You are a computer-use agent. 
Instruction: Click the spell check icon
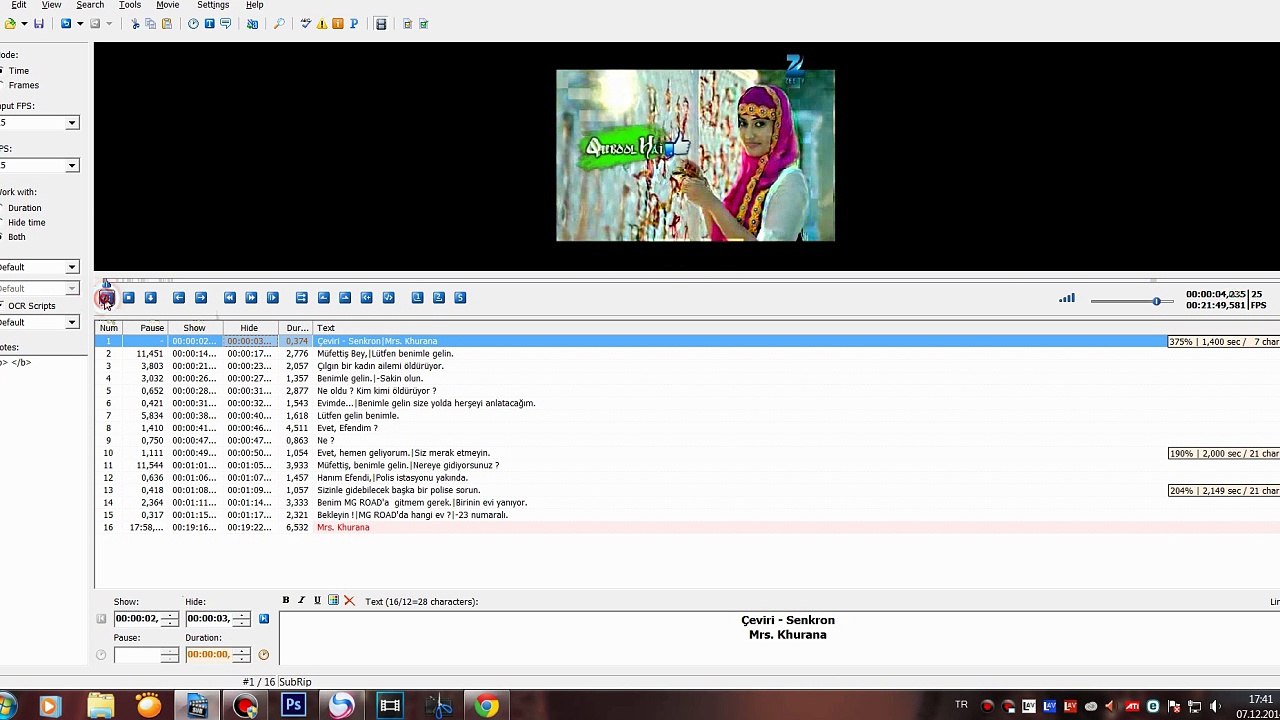pyautogui.click(x=306, y=24)
